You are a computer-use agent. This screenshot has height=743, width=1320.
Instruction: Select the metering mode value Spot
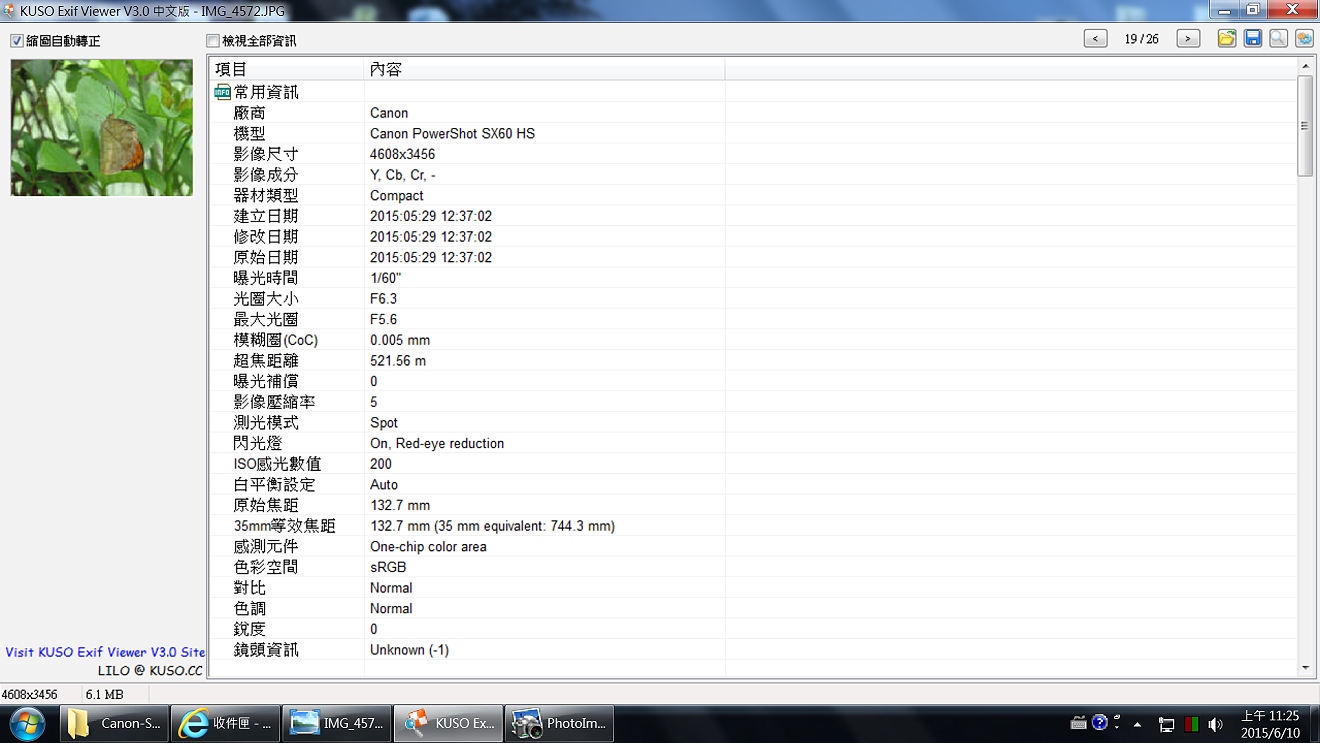384,423
